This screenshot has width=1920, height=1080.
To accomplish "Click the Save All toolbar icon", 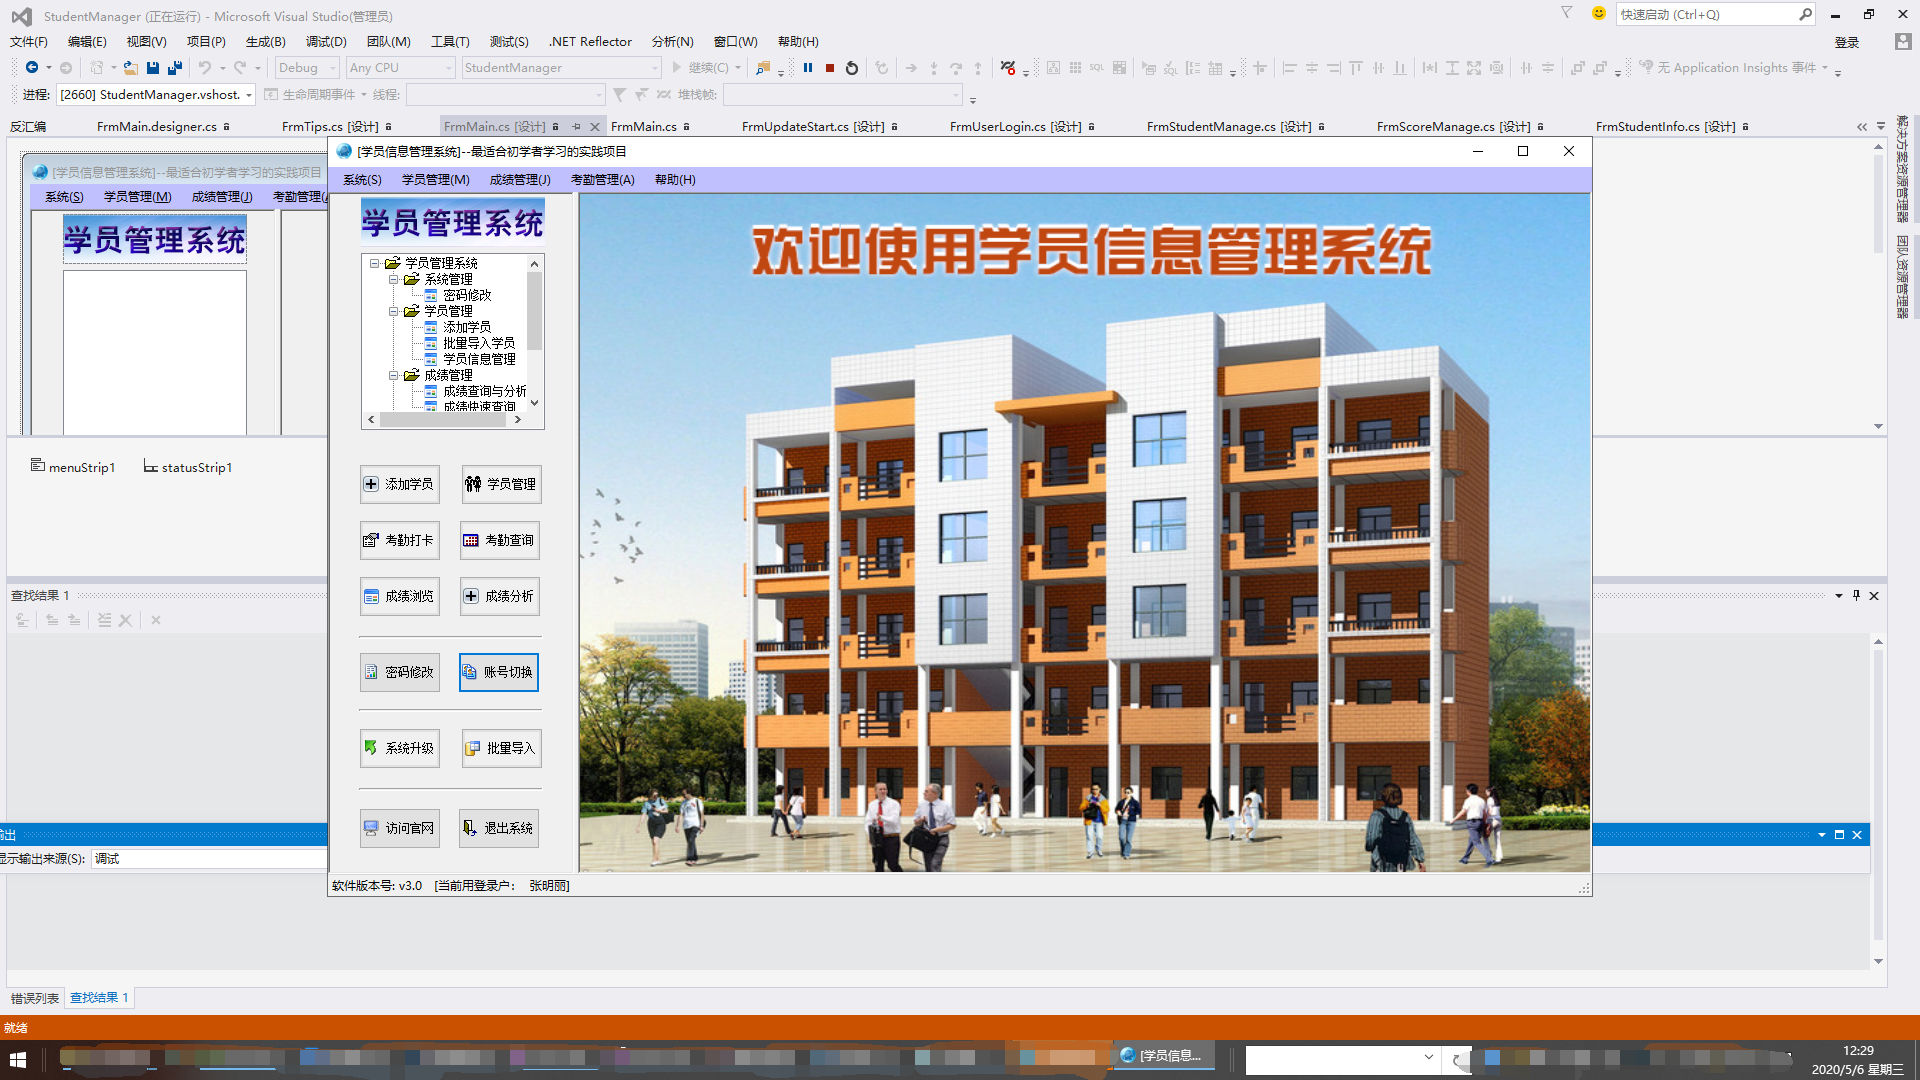I will (x=175, y=68).
